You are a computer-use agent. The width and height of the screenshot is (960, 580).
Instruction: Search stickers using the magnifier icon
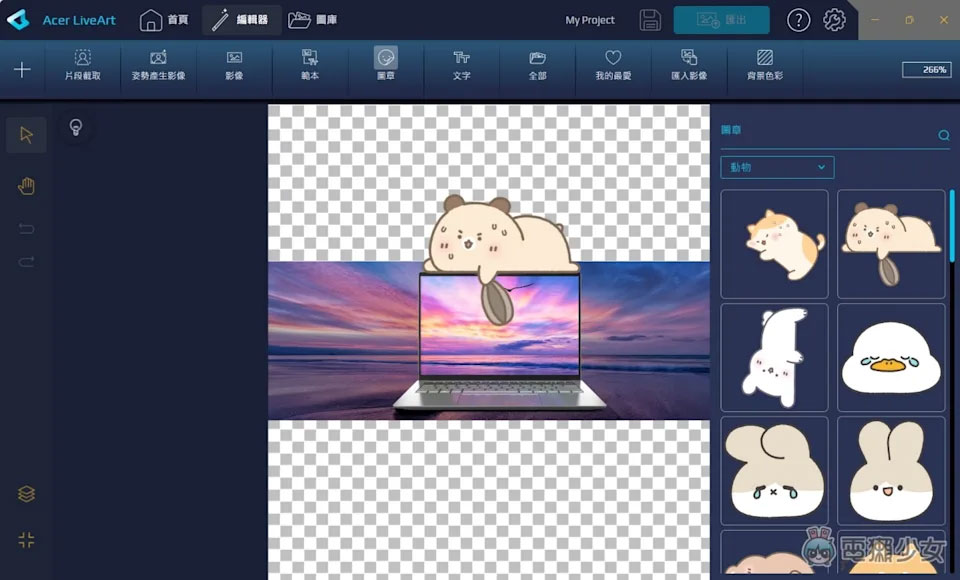tap(943, 135)
